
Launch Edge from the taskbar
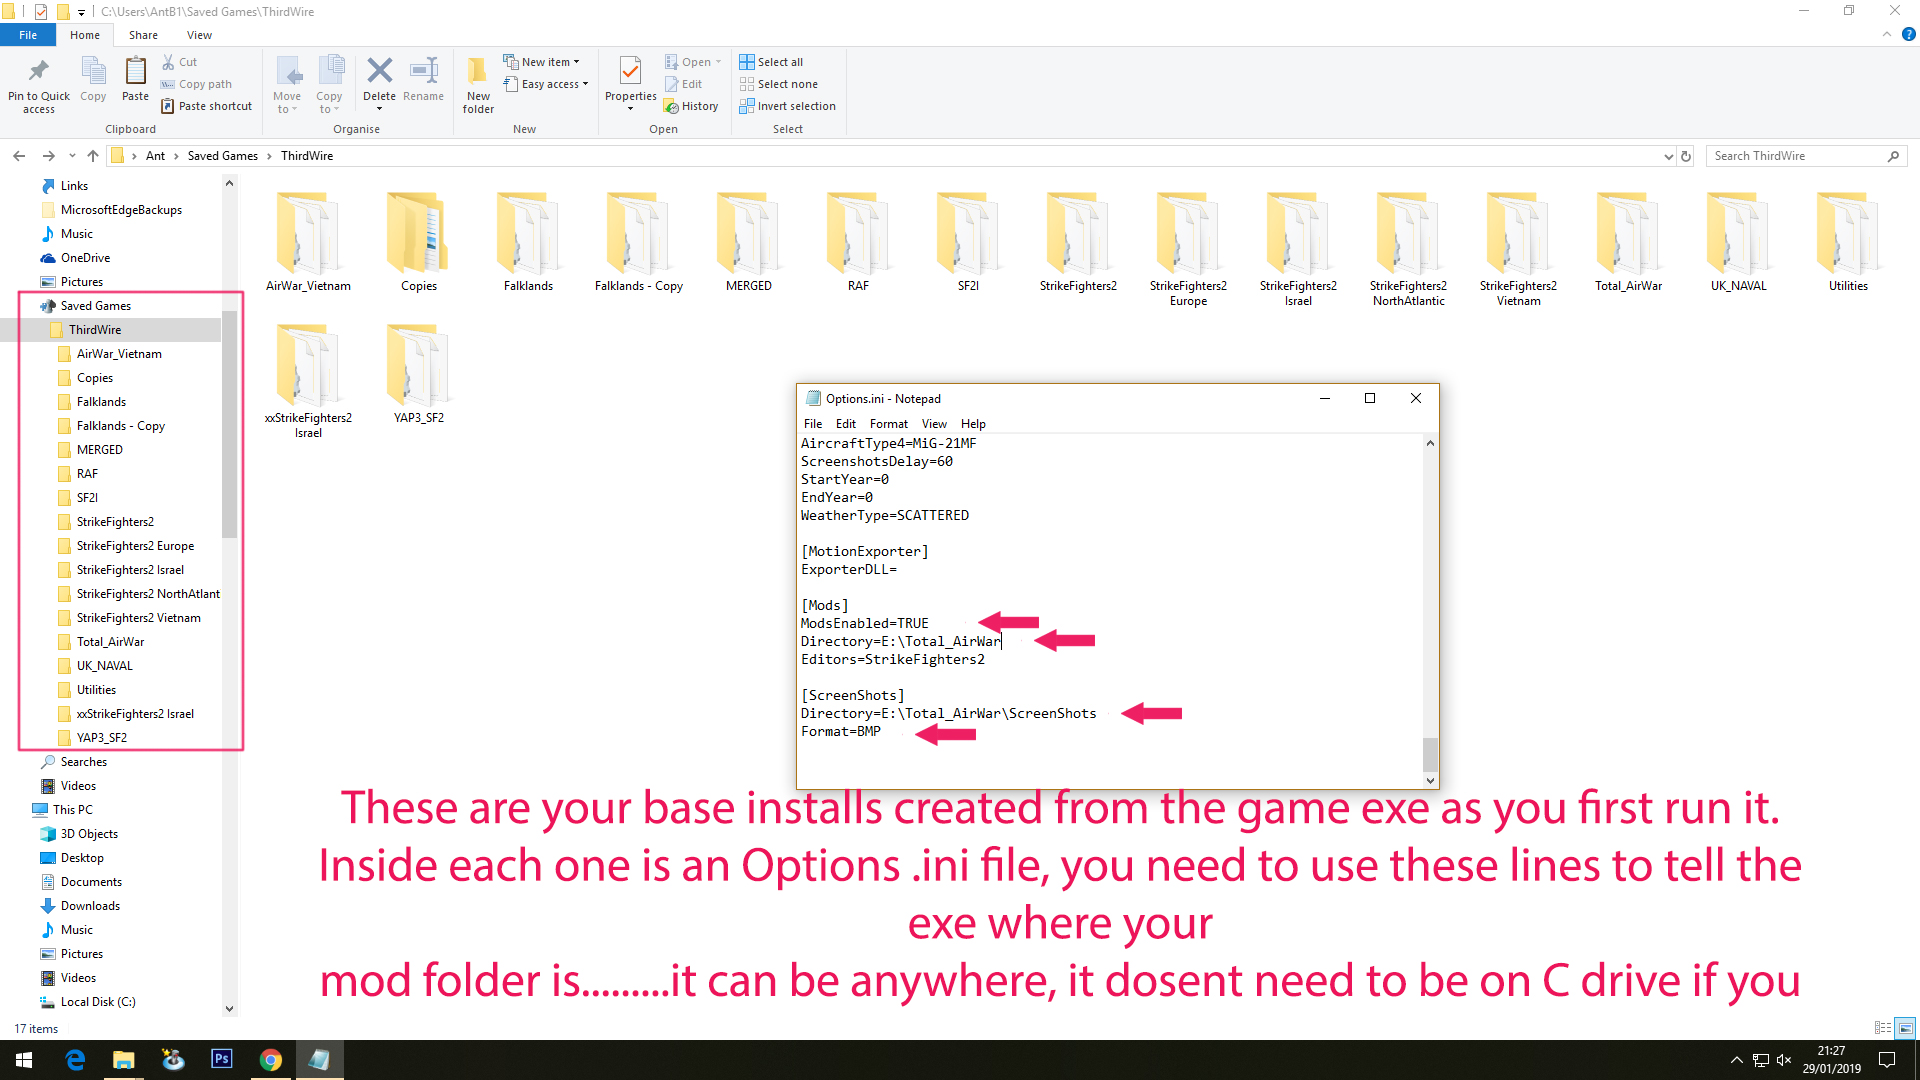coord(75,1060)
